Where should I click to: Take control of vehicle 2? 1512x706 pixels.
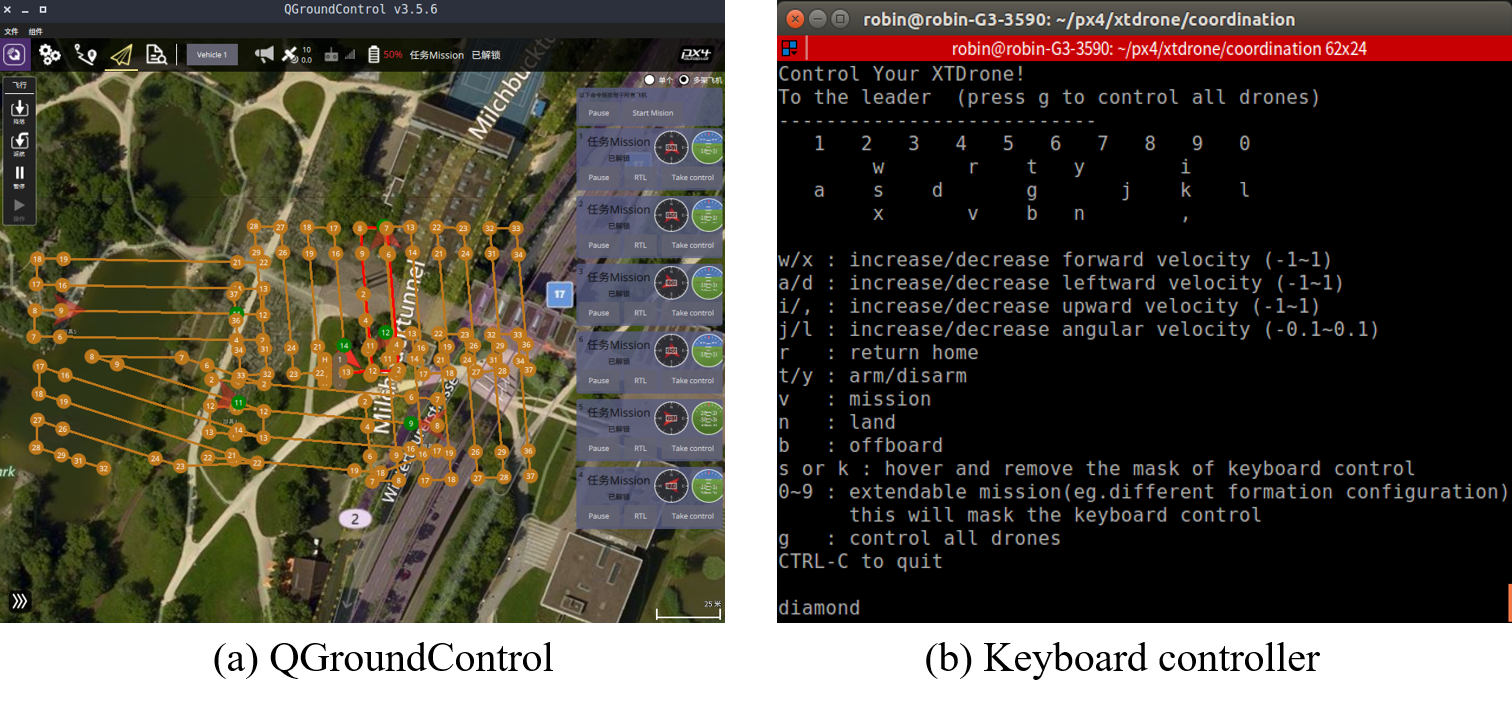(693, 245)
